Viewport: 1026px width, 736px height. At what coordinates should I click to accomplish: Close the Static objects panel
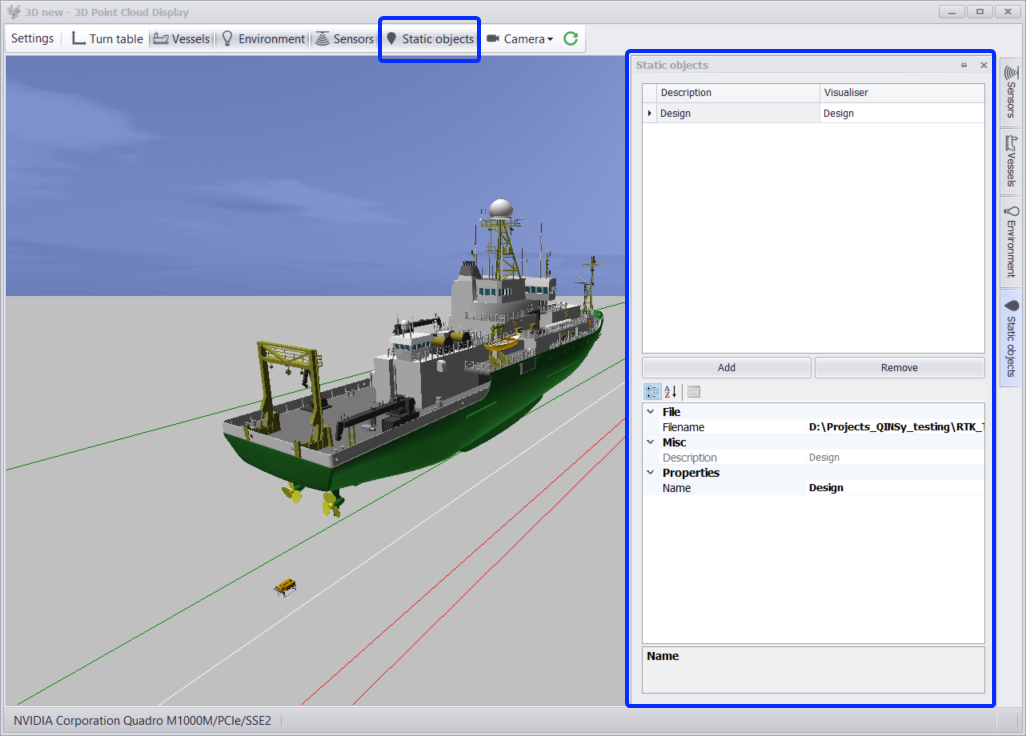[x=983, y=65]
